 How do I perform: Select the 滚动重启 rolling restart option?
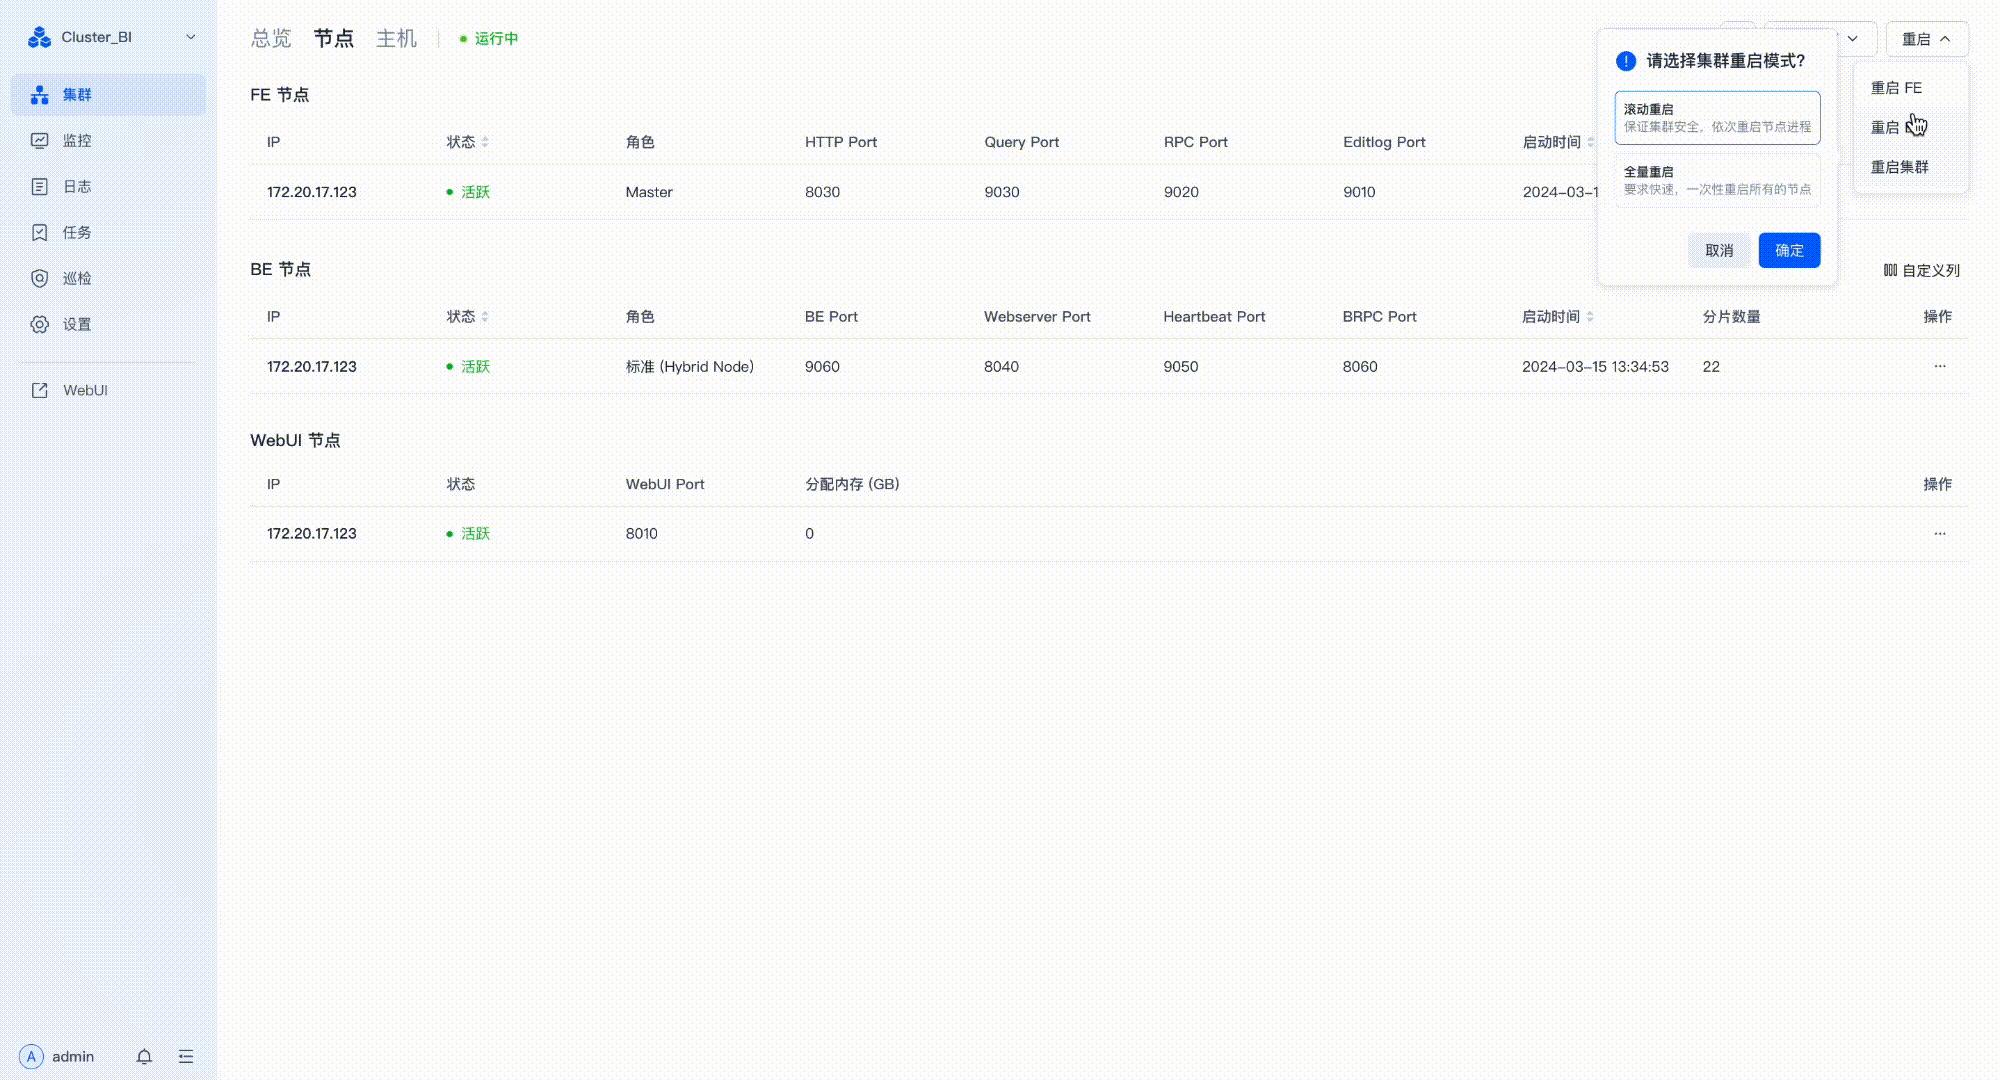(1717, 118)
